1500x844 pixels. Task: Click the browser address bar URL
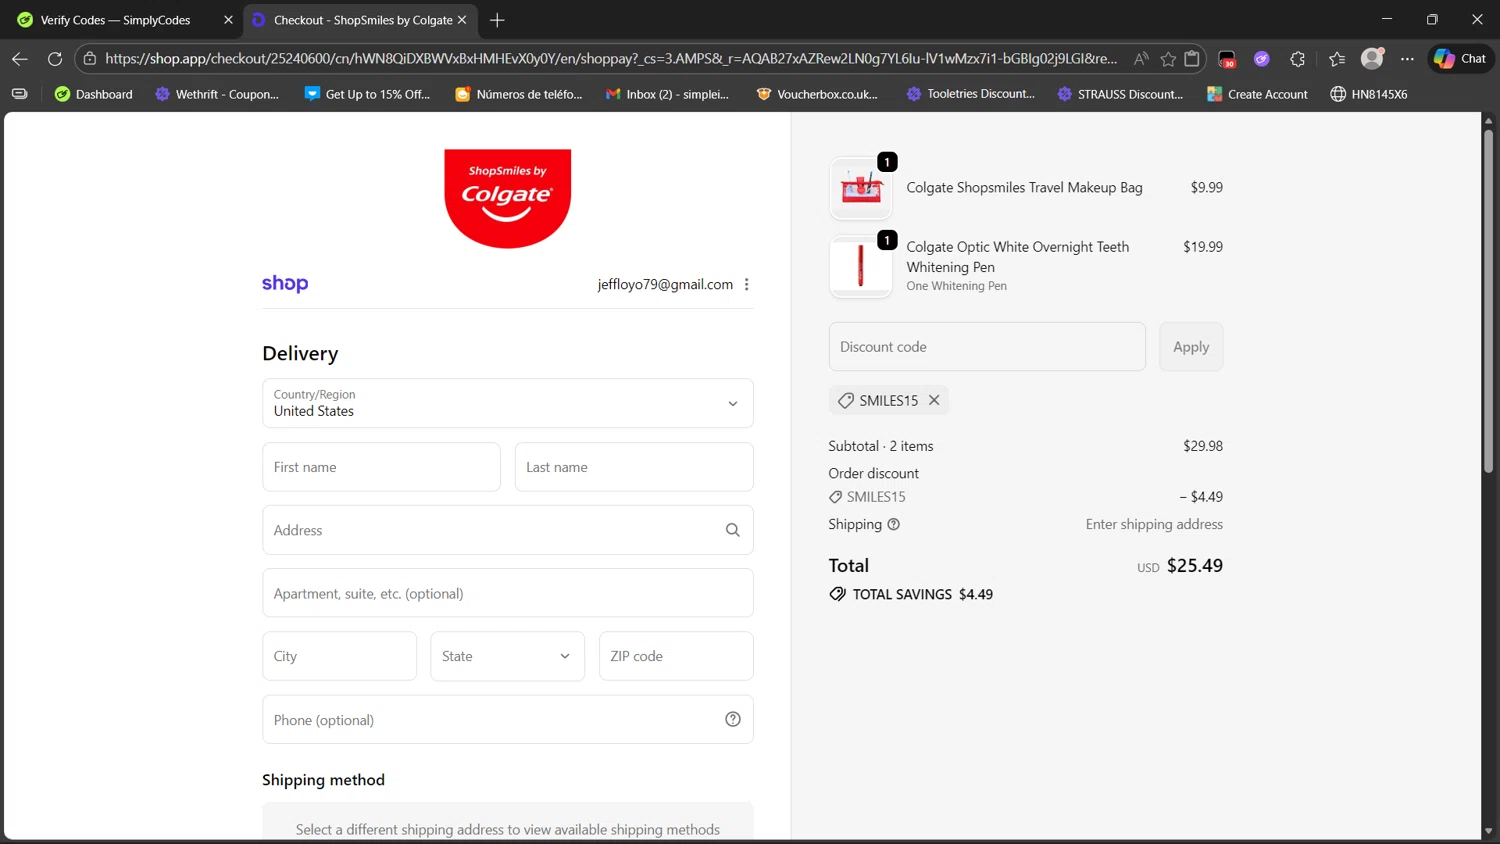click(x=610, y=59)
